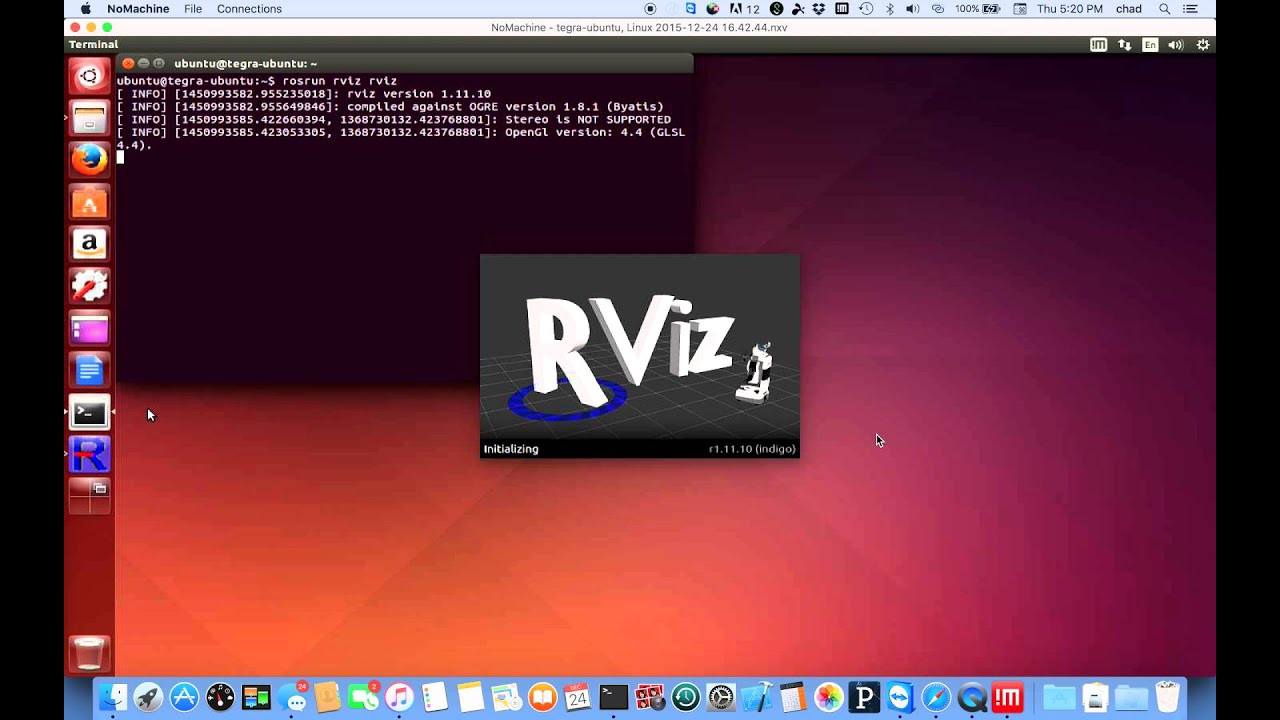Open macOS Notification Center

point(1190,9)
